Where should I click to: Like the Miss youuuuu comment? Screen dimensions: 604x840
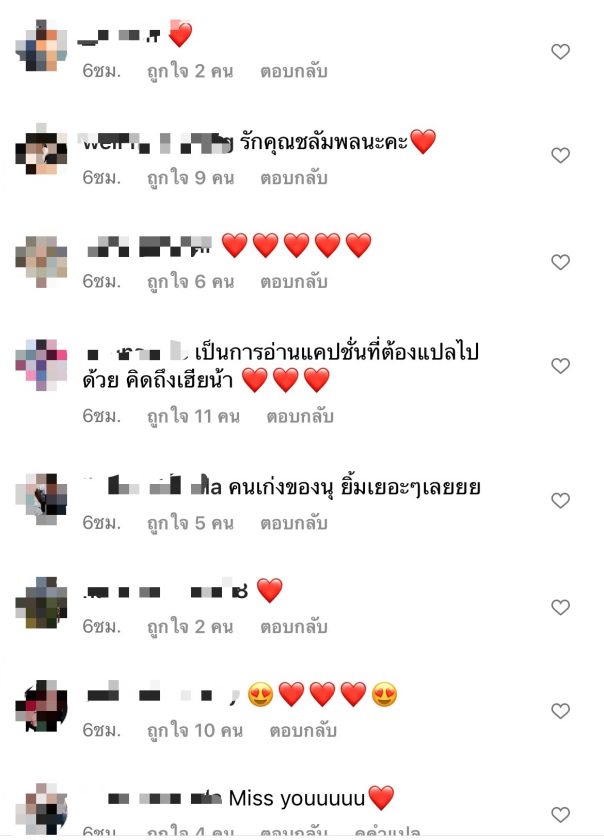point(560,815)
